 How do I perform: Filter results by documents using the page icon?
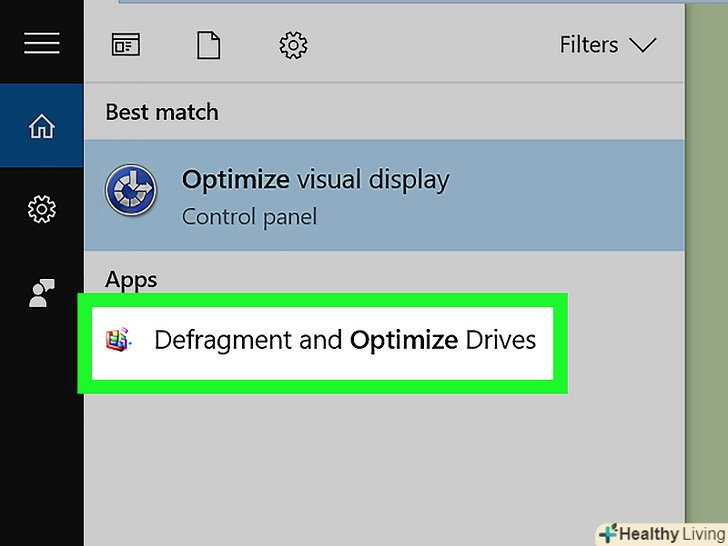[209, 44]
